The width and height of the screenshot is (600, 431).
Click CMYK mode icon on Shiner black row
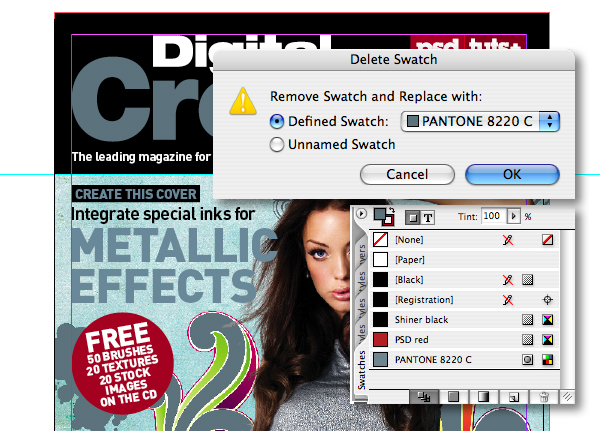tap(548, 320)
